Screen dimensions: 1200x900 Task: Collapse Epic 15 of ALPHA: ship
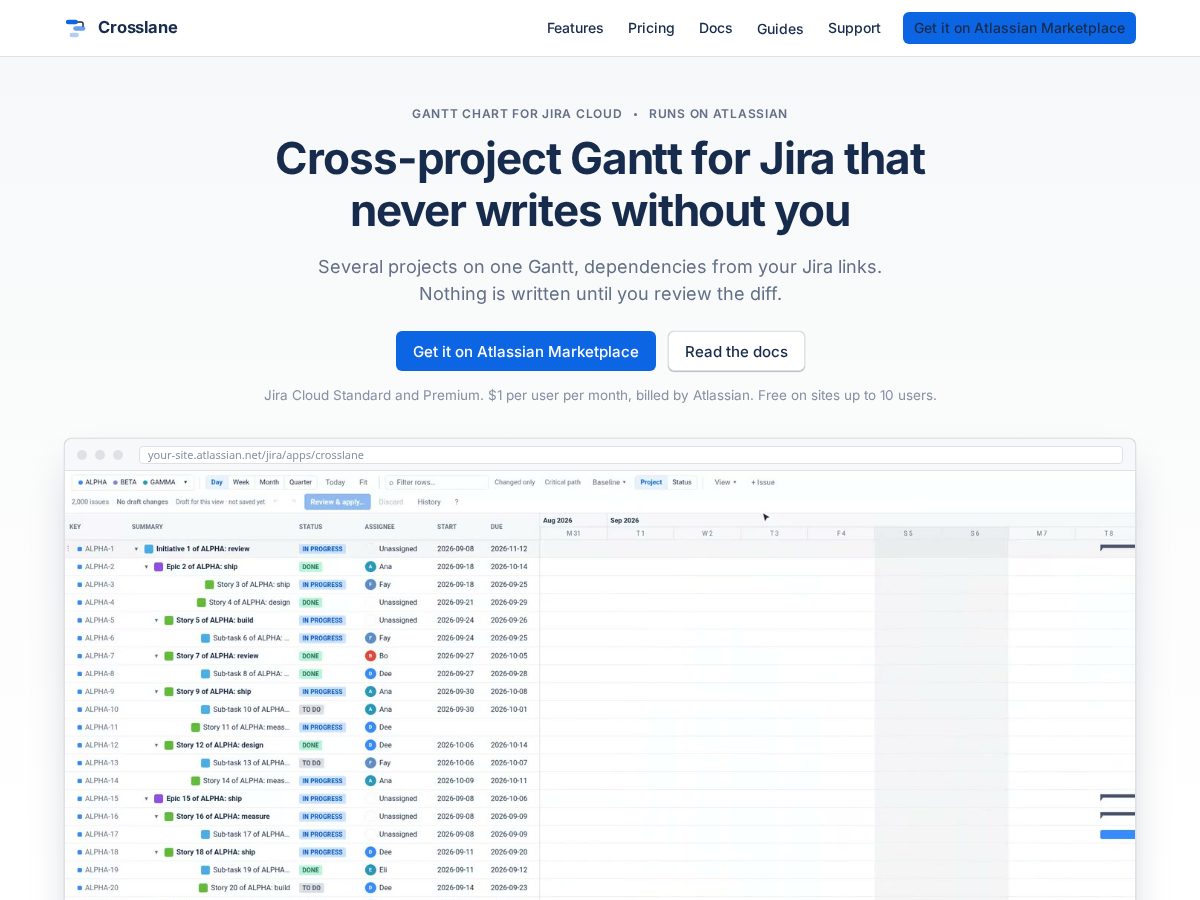(x=146, y=799)
